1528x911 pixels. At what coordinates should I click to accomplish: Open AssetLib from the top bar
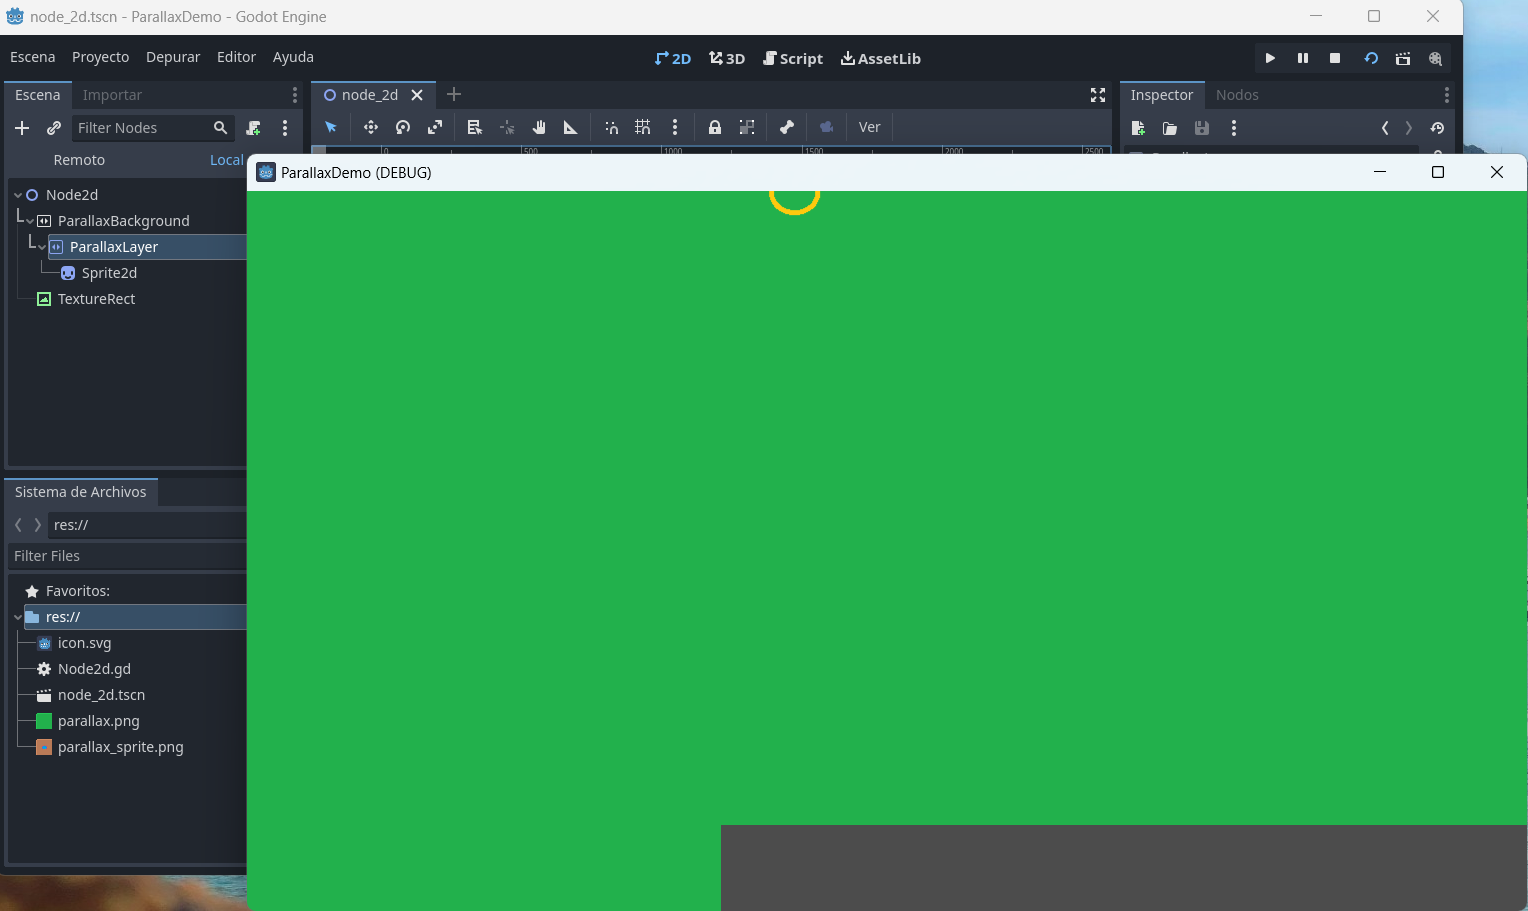click(x=880, y=58)
